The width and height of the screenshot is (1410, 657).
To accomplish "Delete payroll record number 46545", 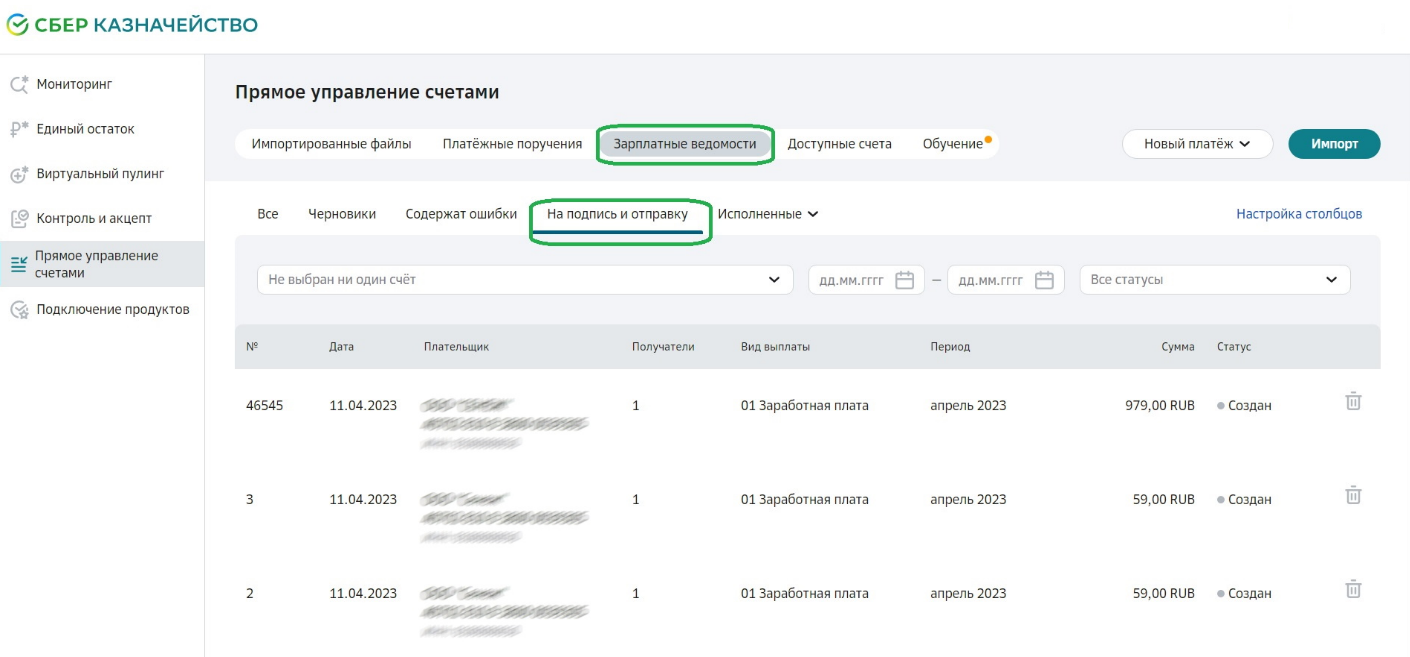I will pyautogui.click(x=1353, y=402).
